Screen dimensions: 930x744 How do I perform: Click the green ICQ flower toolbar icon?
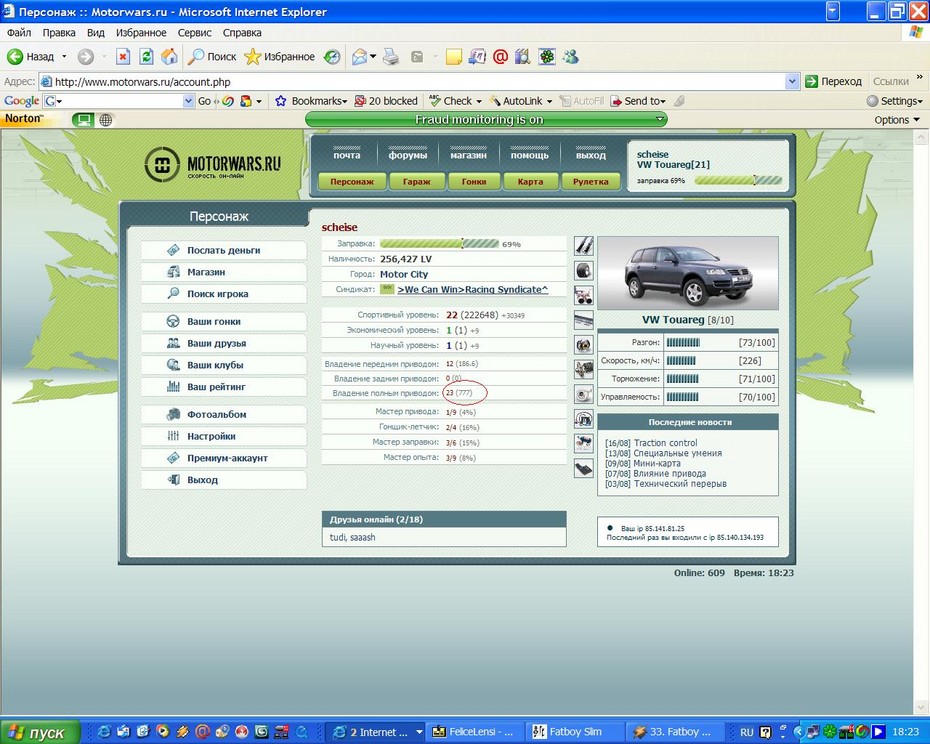(546, 57)
